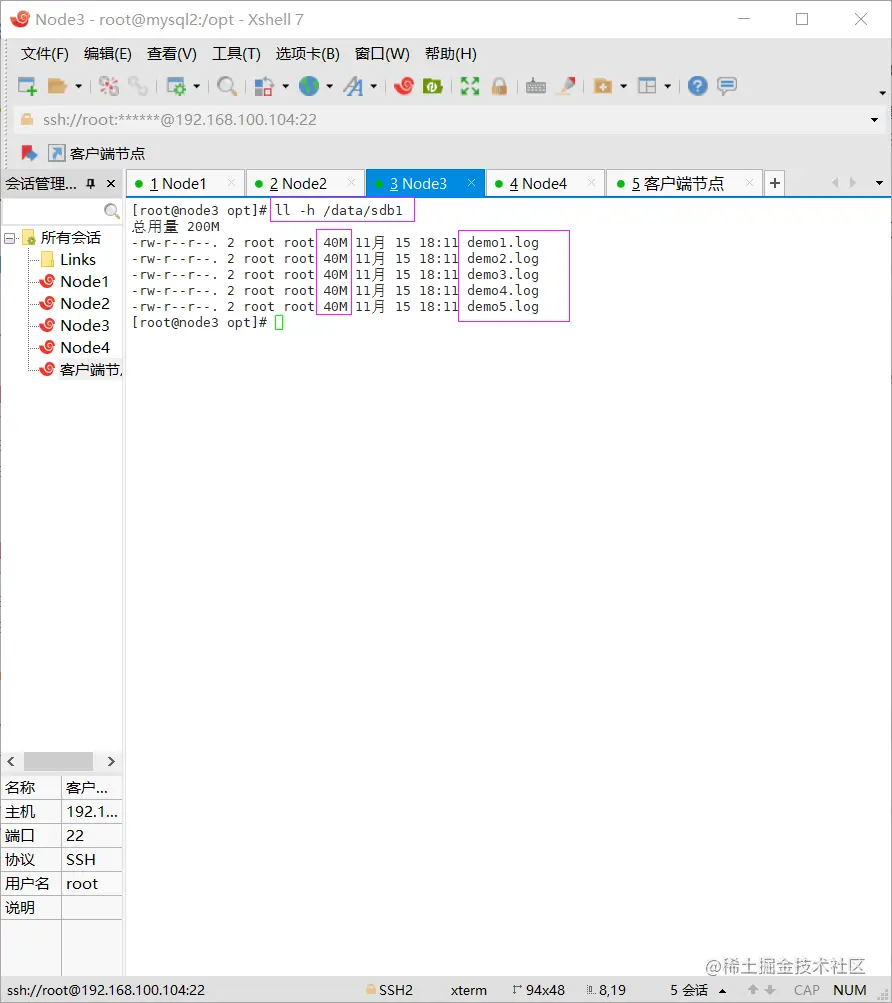Click the session manager search magnifier
The image size is (892, 1003).
tap(111, 210)
